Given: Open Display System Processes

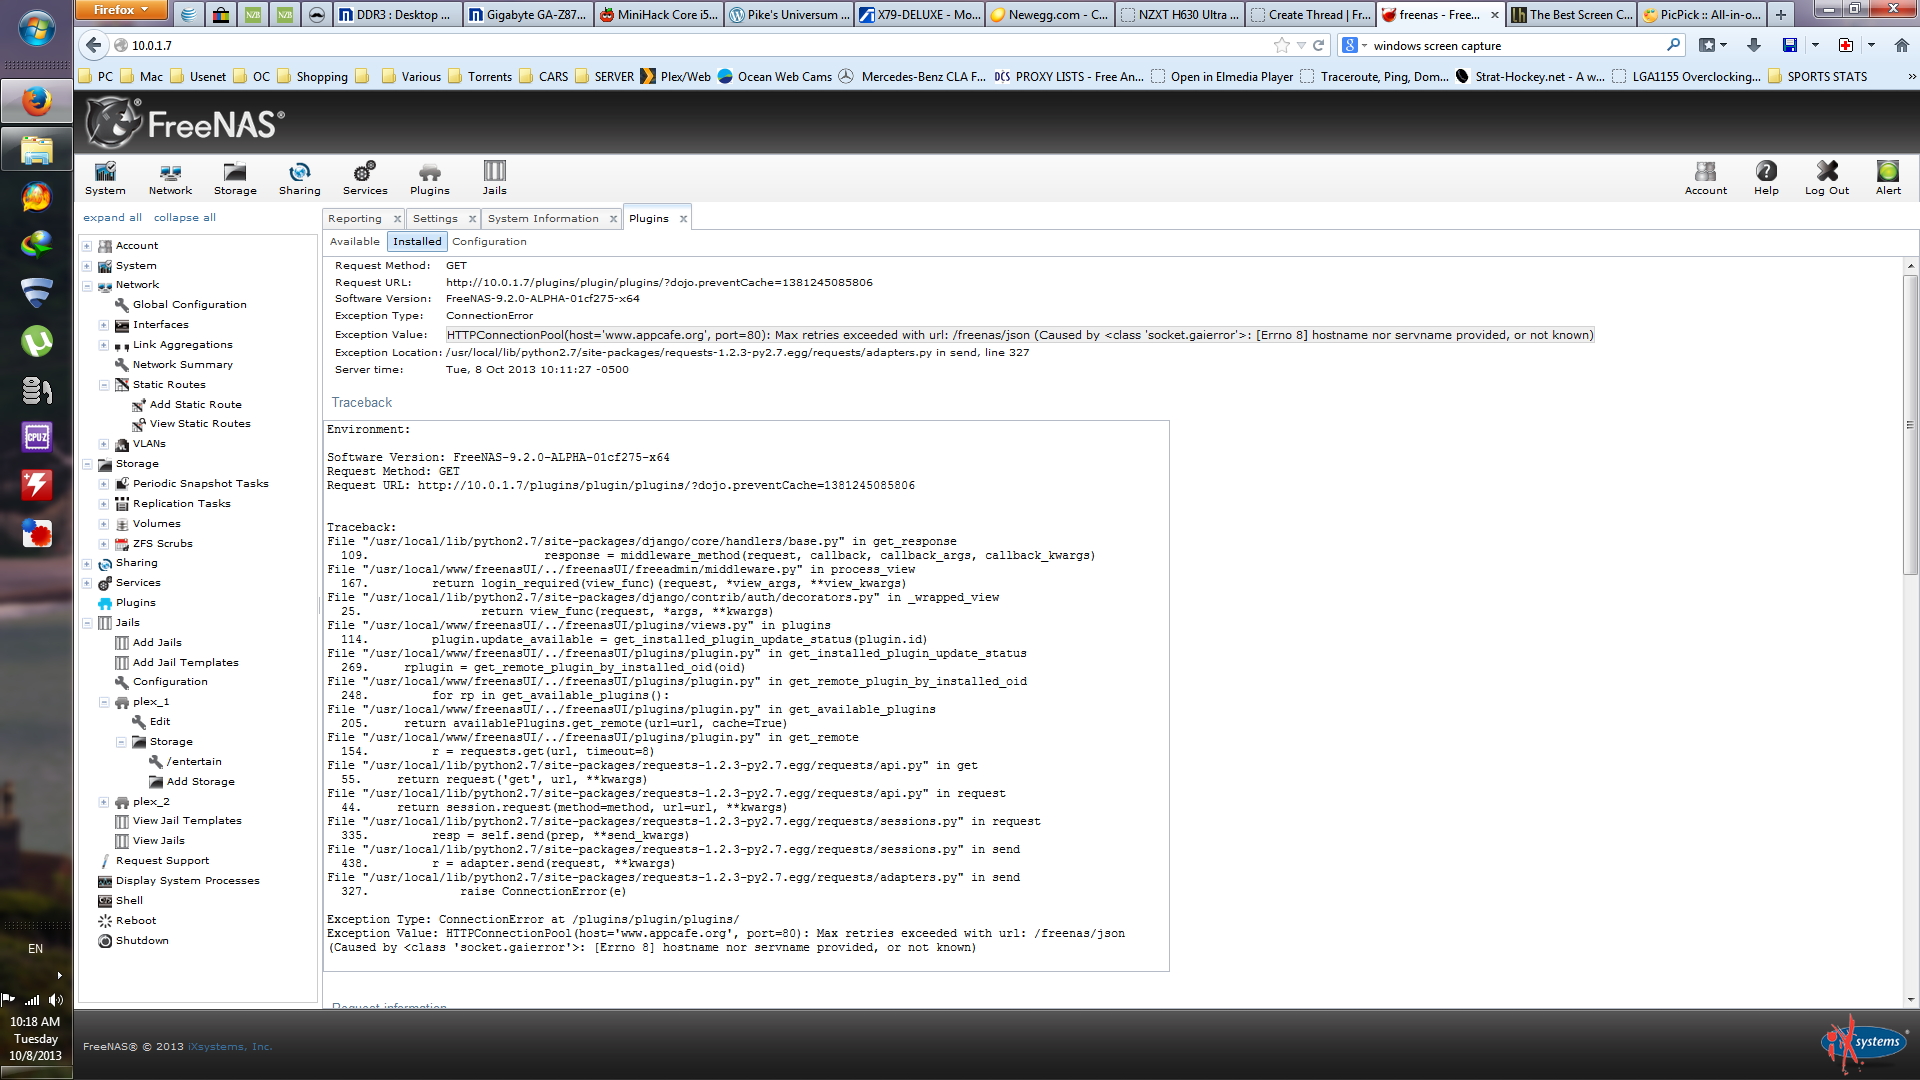Looking at the screenshot, I should [187, 881].
